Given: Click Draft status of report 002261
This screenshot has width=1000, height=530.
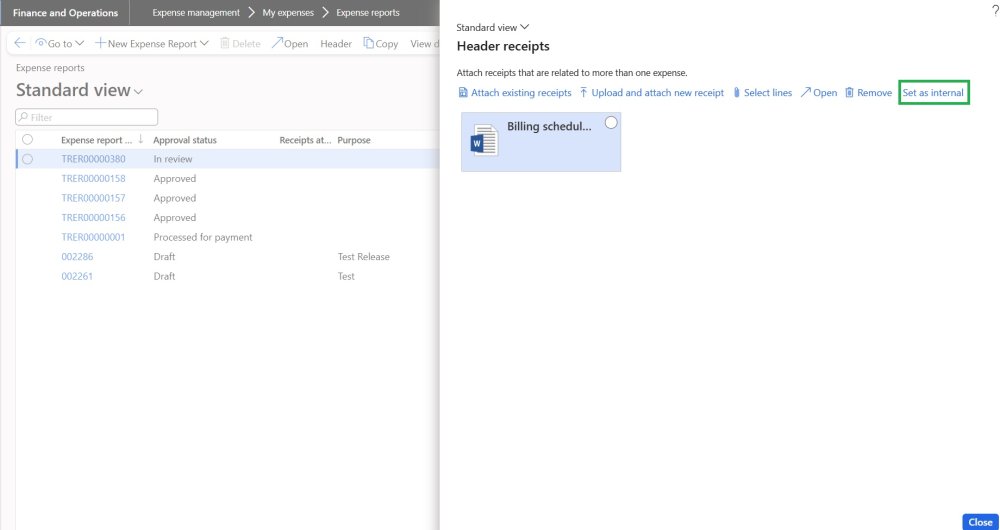Looking at the screenshot, I should pos(164,276).
